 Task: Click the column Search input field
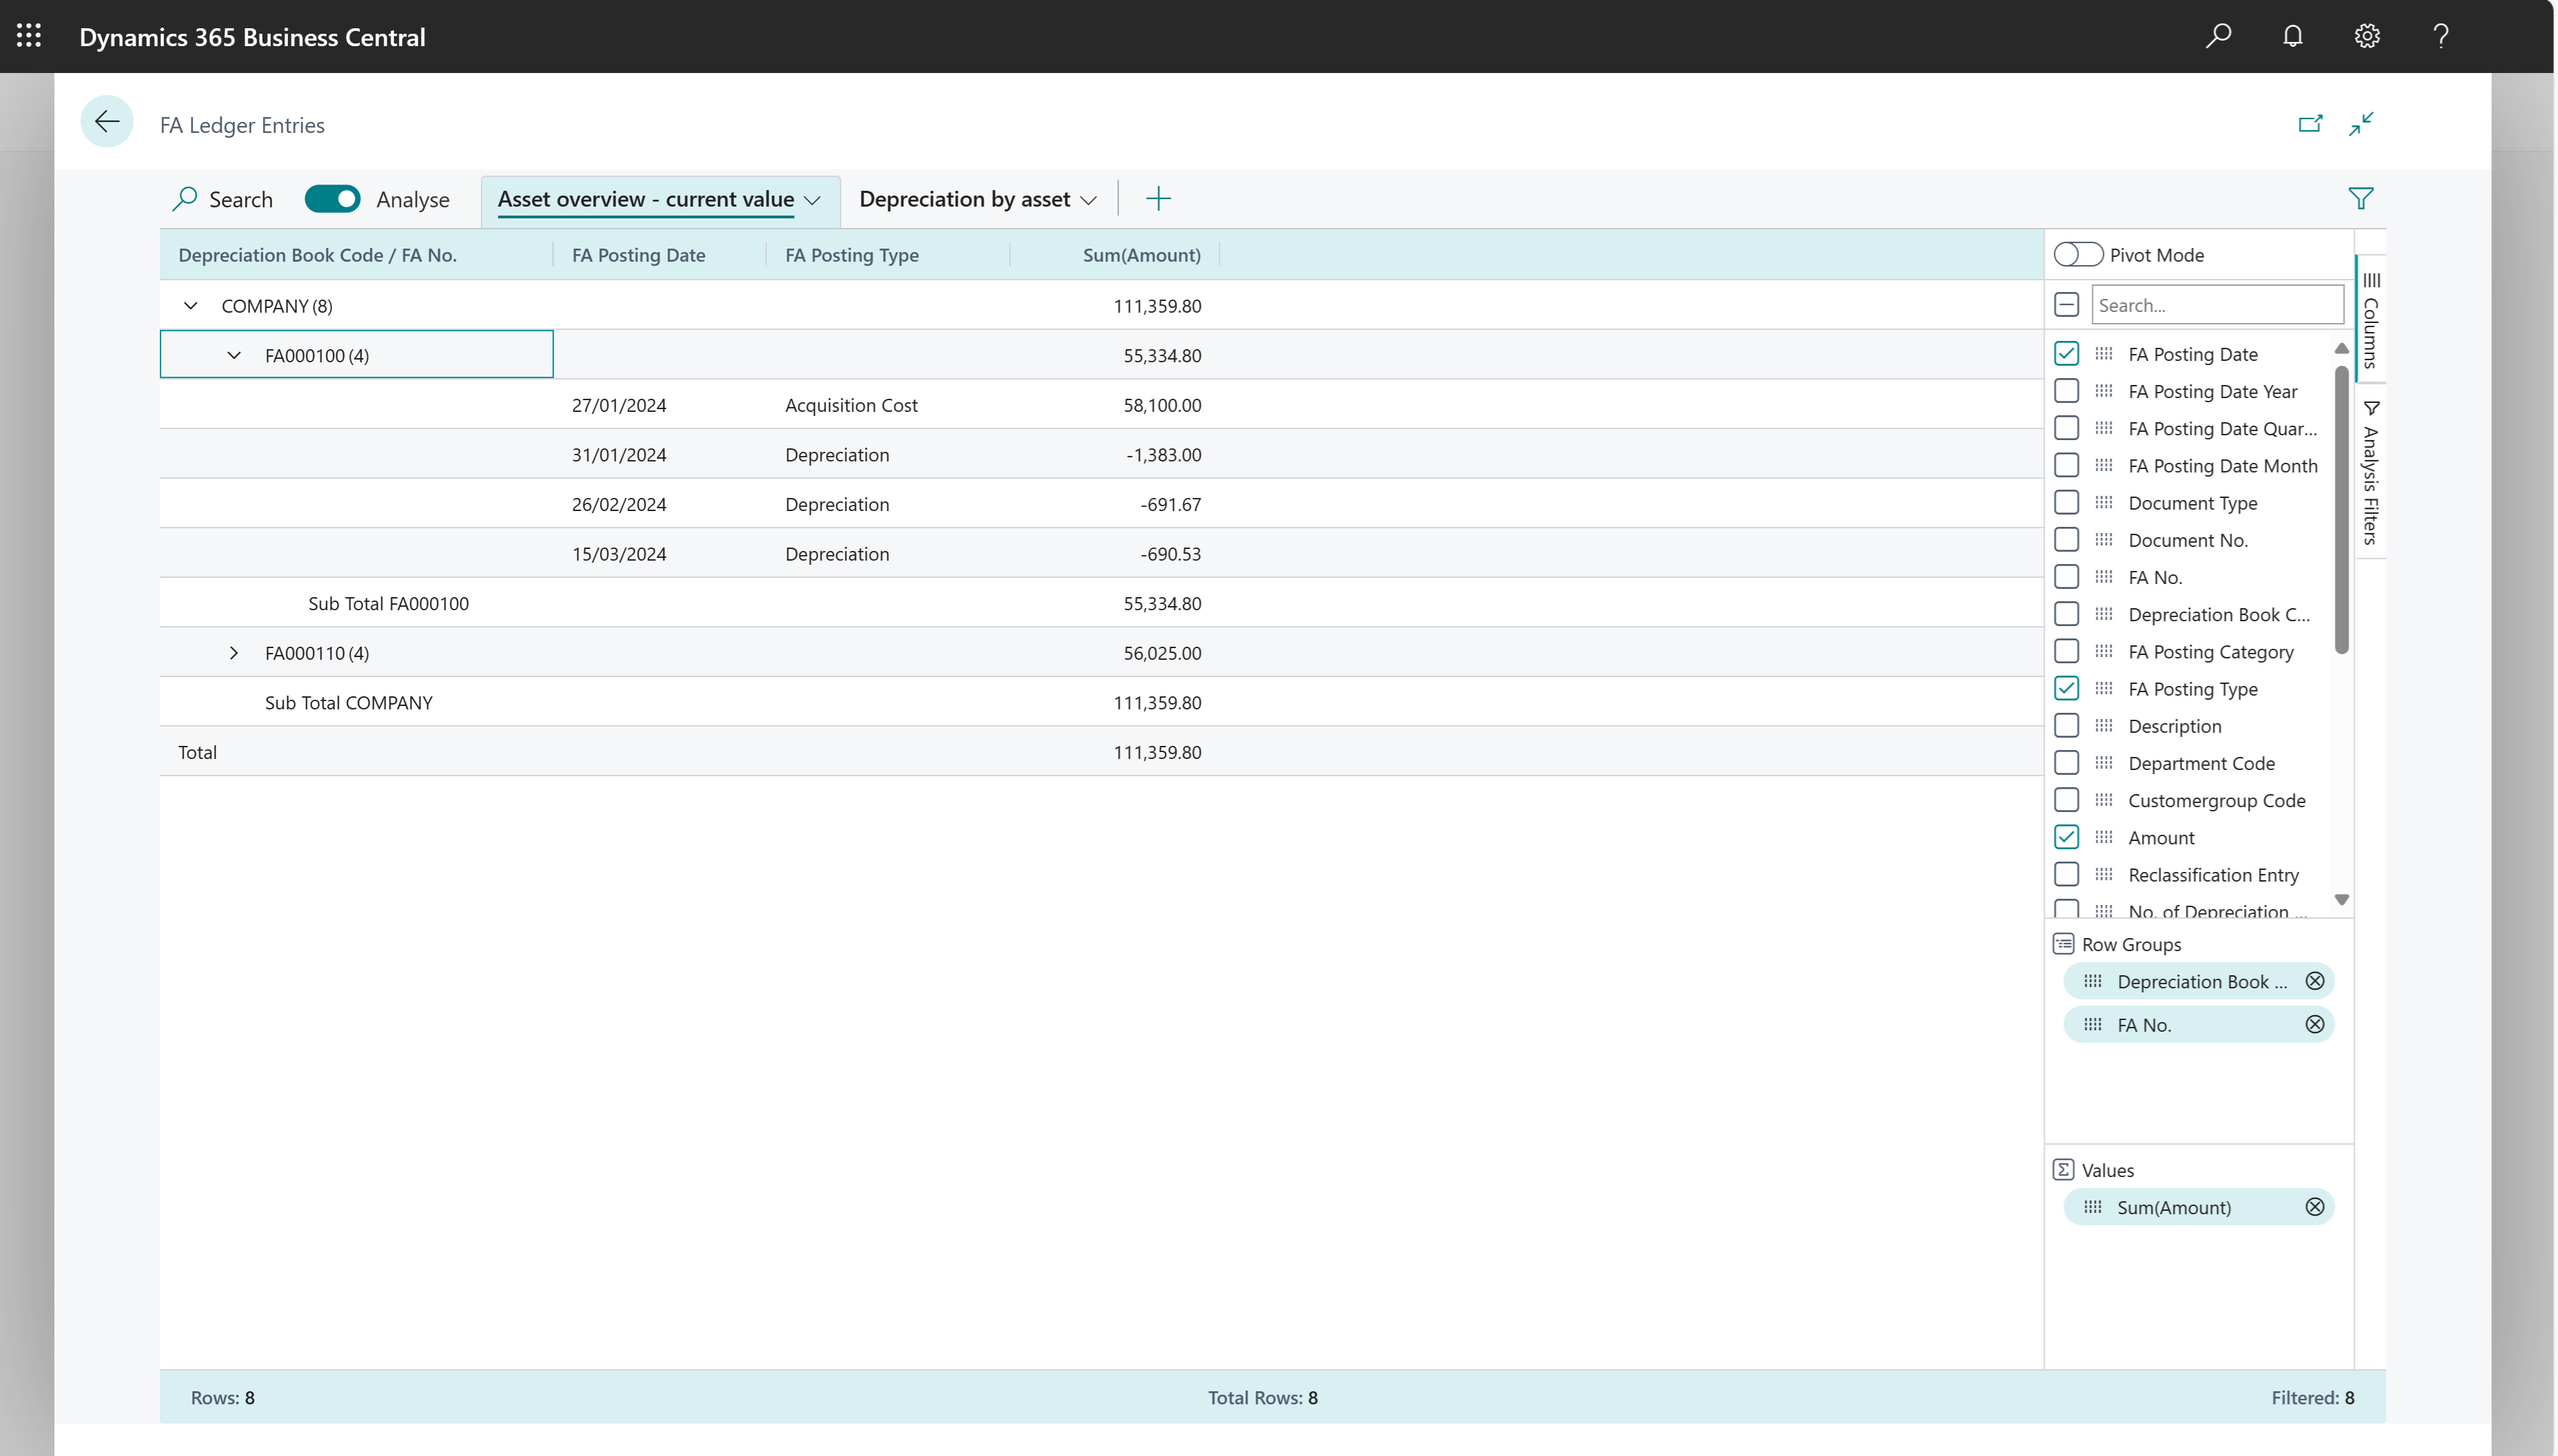[2216, 304]
